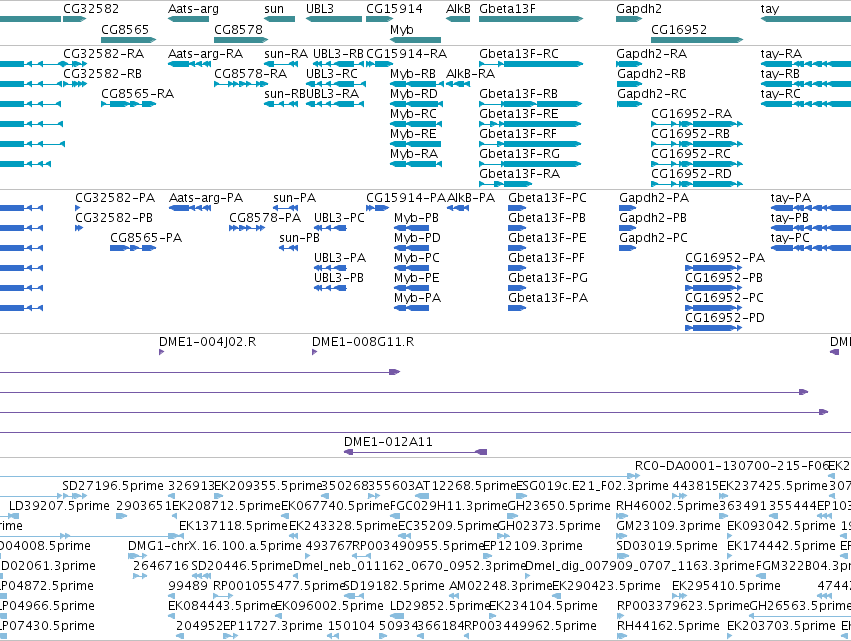The width and height of the screenshot is (851, 641).
Task: Click protein UBL3-PA
Action: [x=331, y=268]
